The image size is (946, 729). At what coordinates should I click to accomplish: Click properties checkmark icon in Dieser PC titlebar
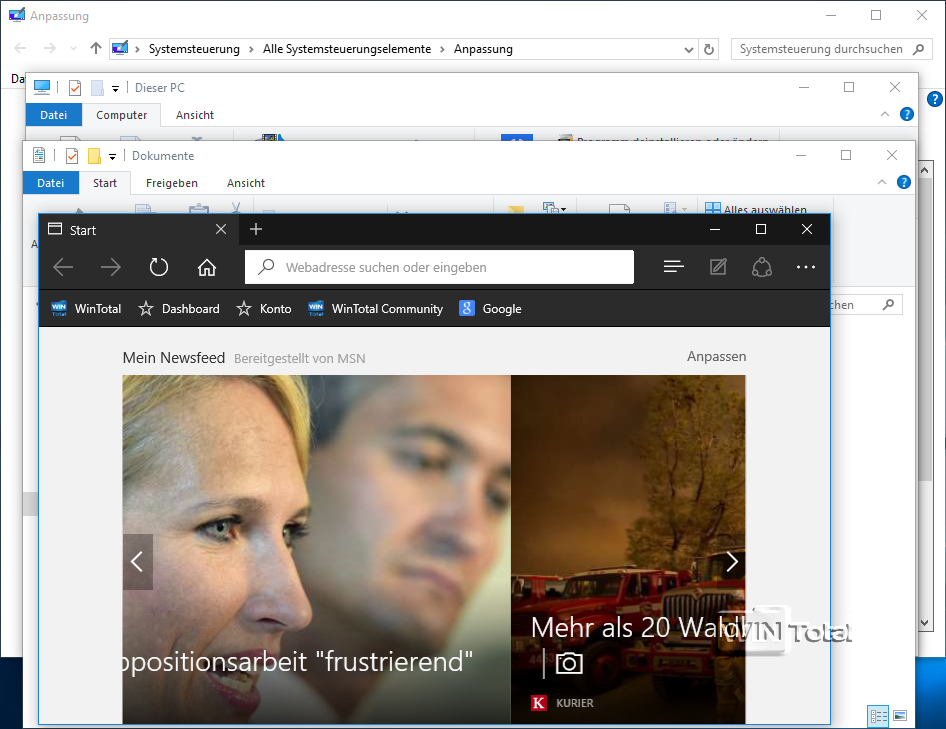tap(75, 88)
